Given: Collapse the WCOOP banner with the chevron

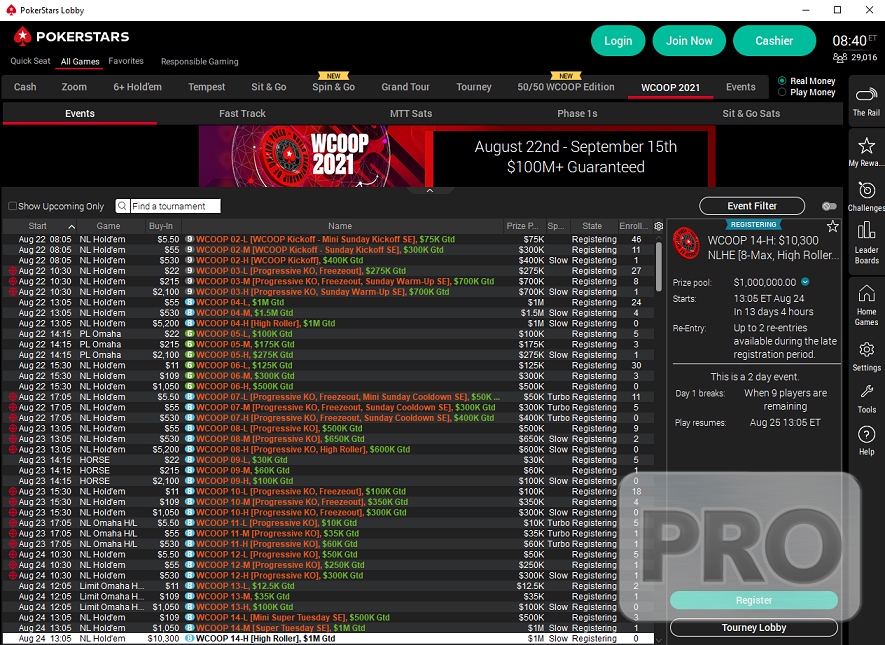Looking at the screenshot, I should (x=430, y=191).
